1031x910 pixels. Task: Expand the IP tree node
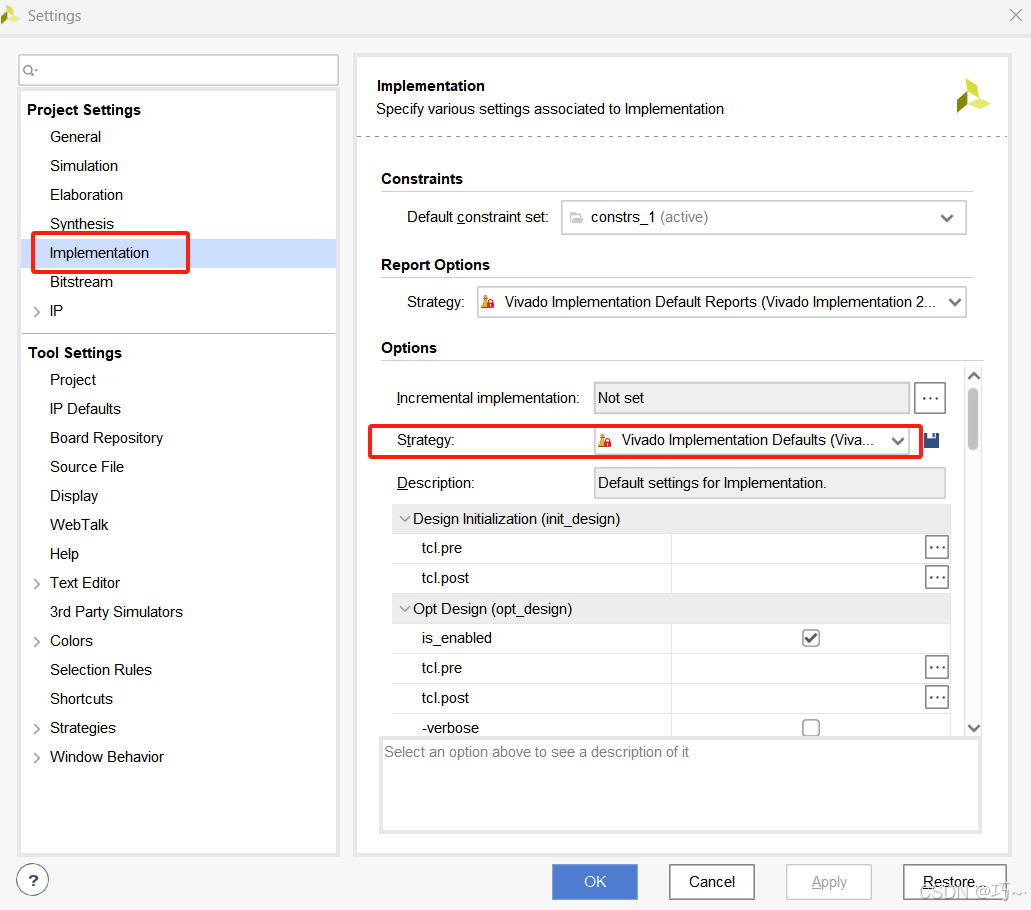(37, 312)
